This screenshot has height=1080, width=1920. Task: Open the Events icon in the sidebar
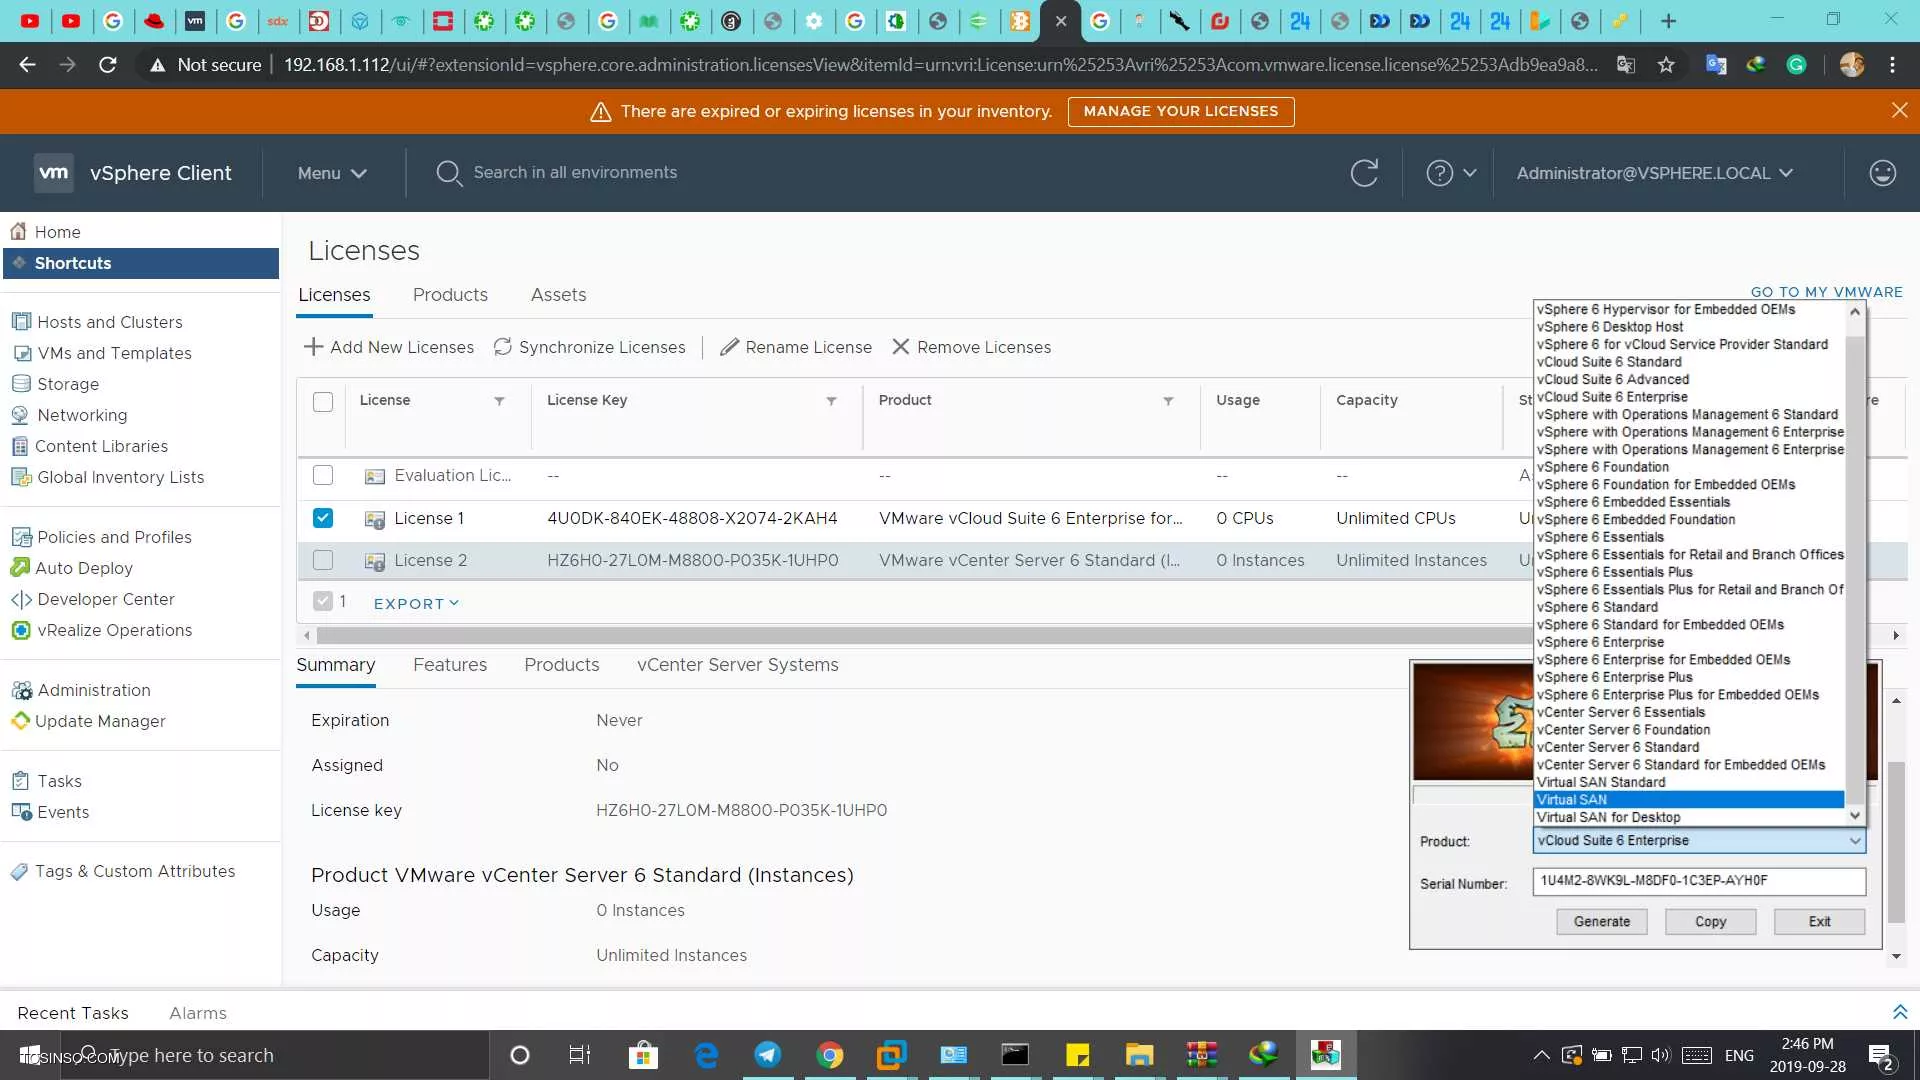pyautogui.click(x=21, y=812)
